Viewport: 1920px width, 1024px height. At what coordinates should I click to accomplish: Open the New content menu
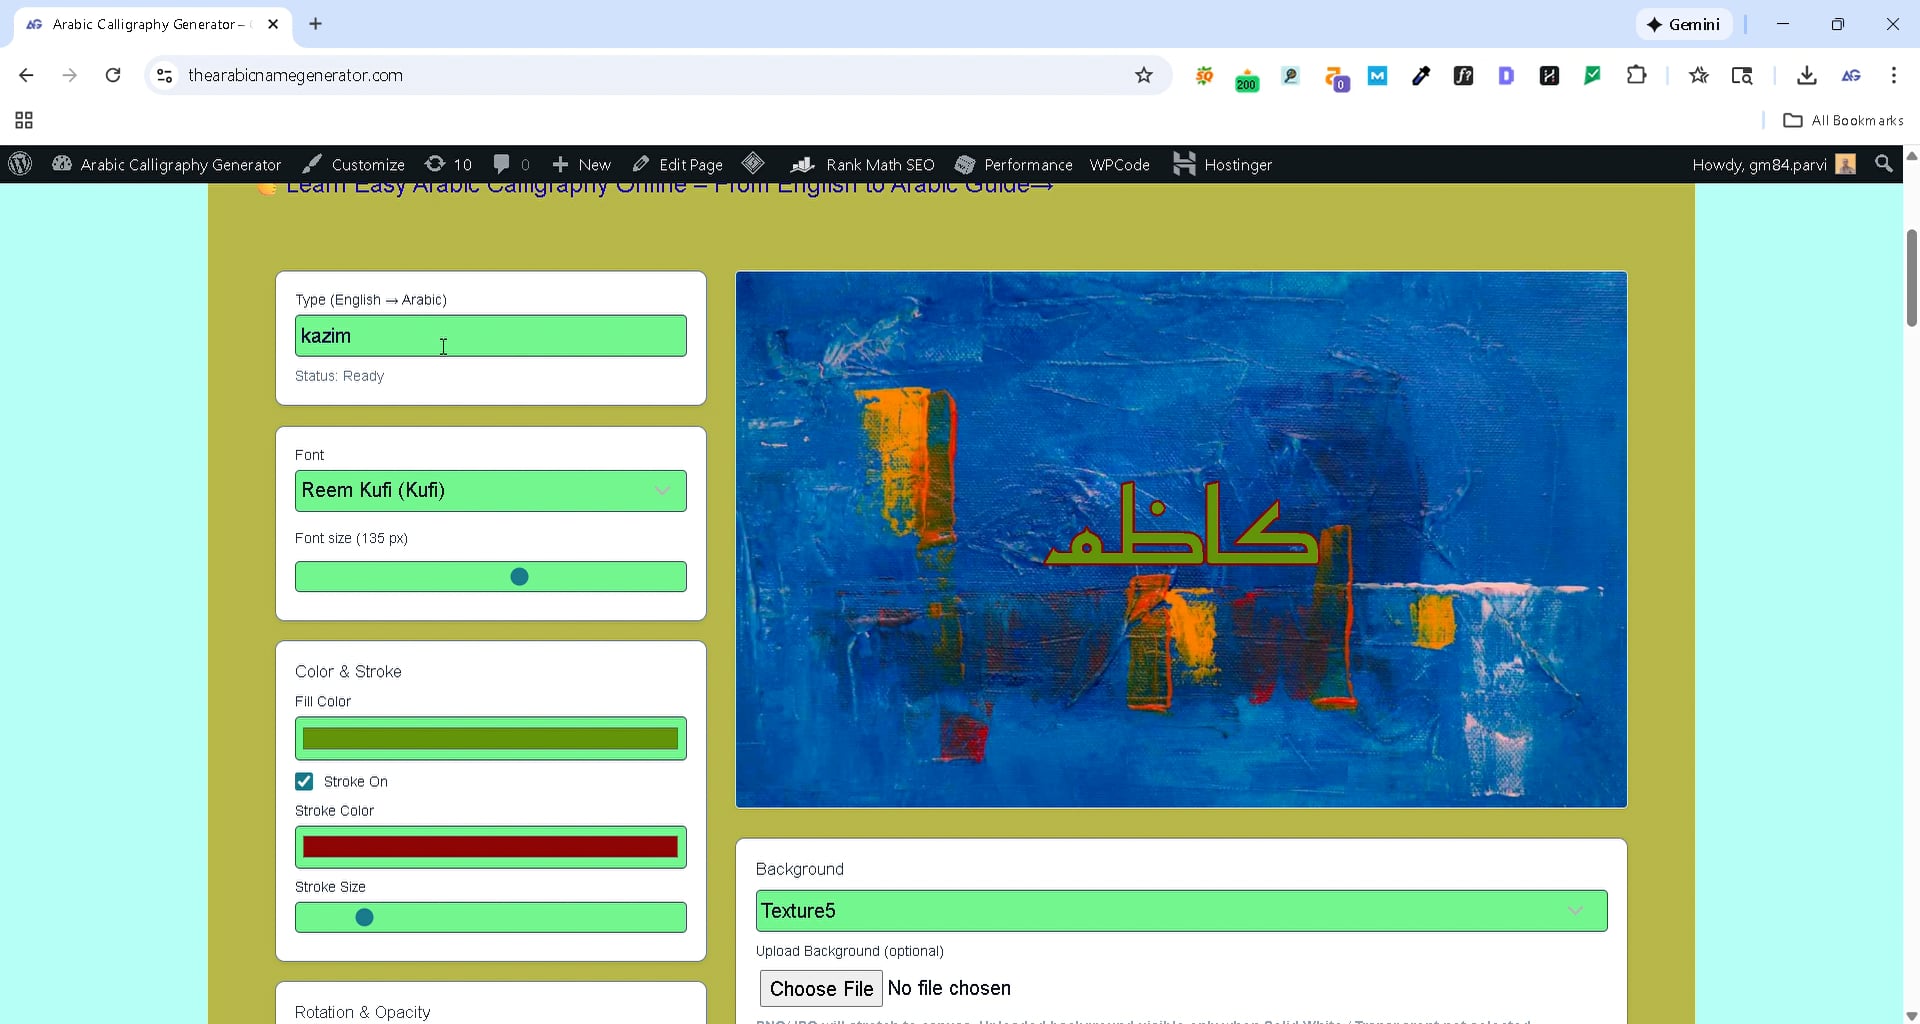coord(581,164)
